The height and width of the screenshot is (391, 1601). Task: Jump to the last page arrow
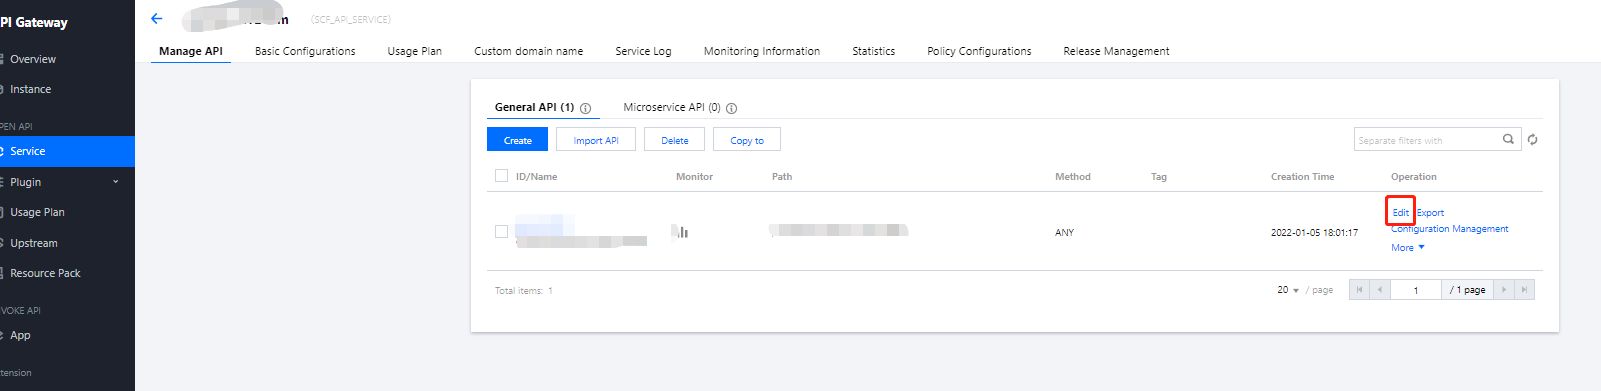[x=1524, y=290]
